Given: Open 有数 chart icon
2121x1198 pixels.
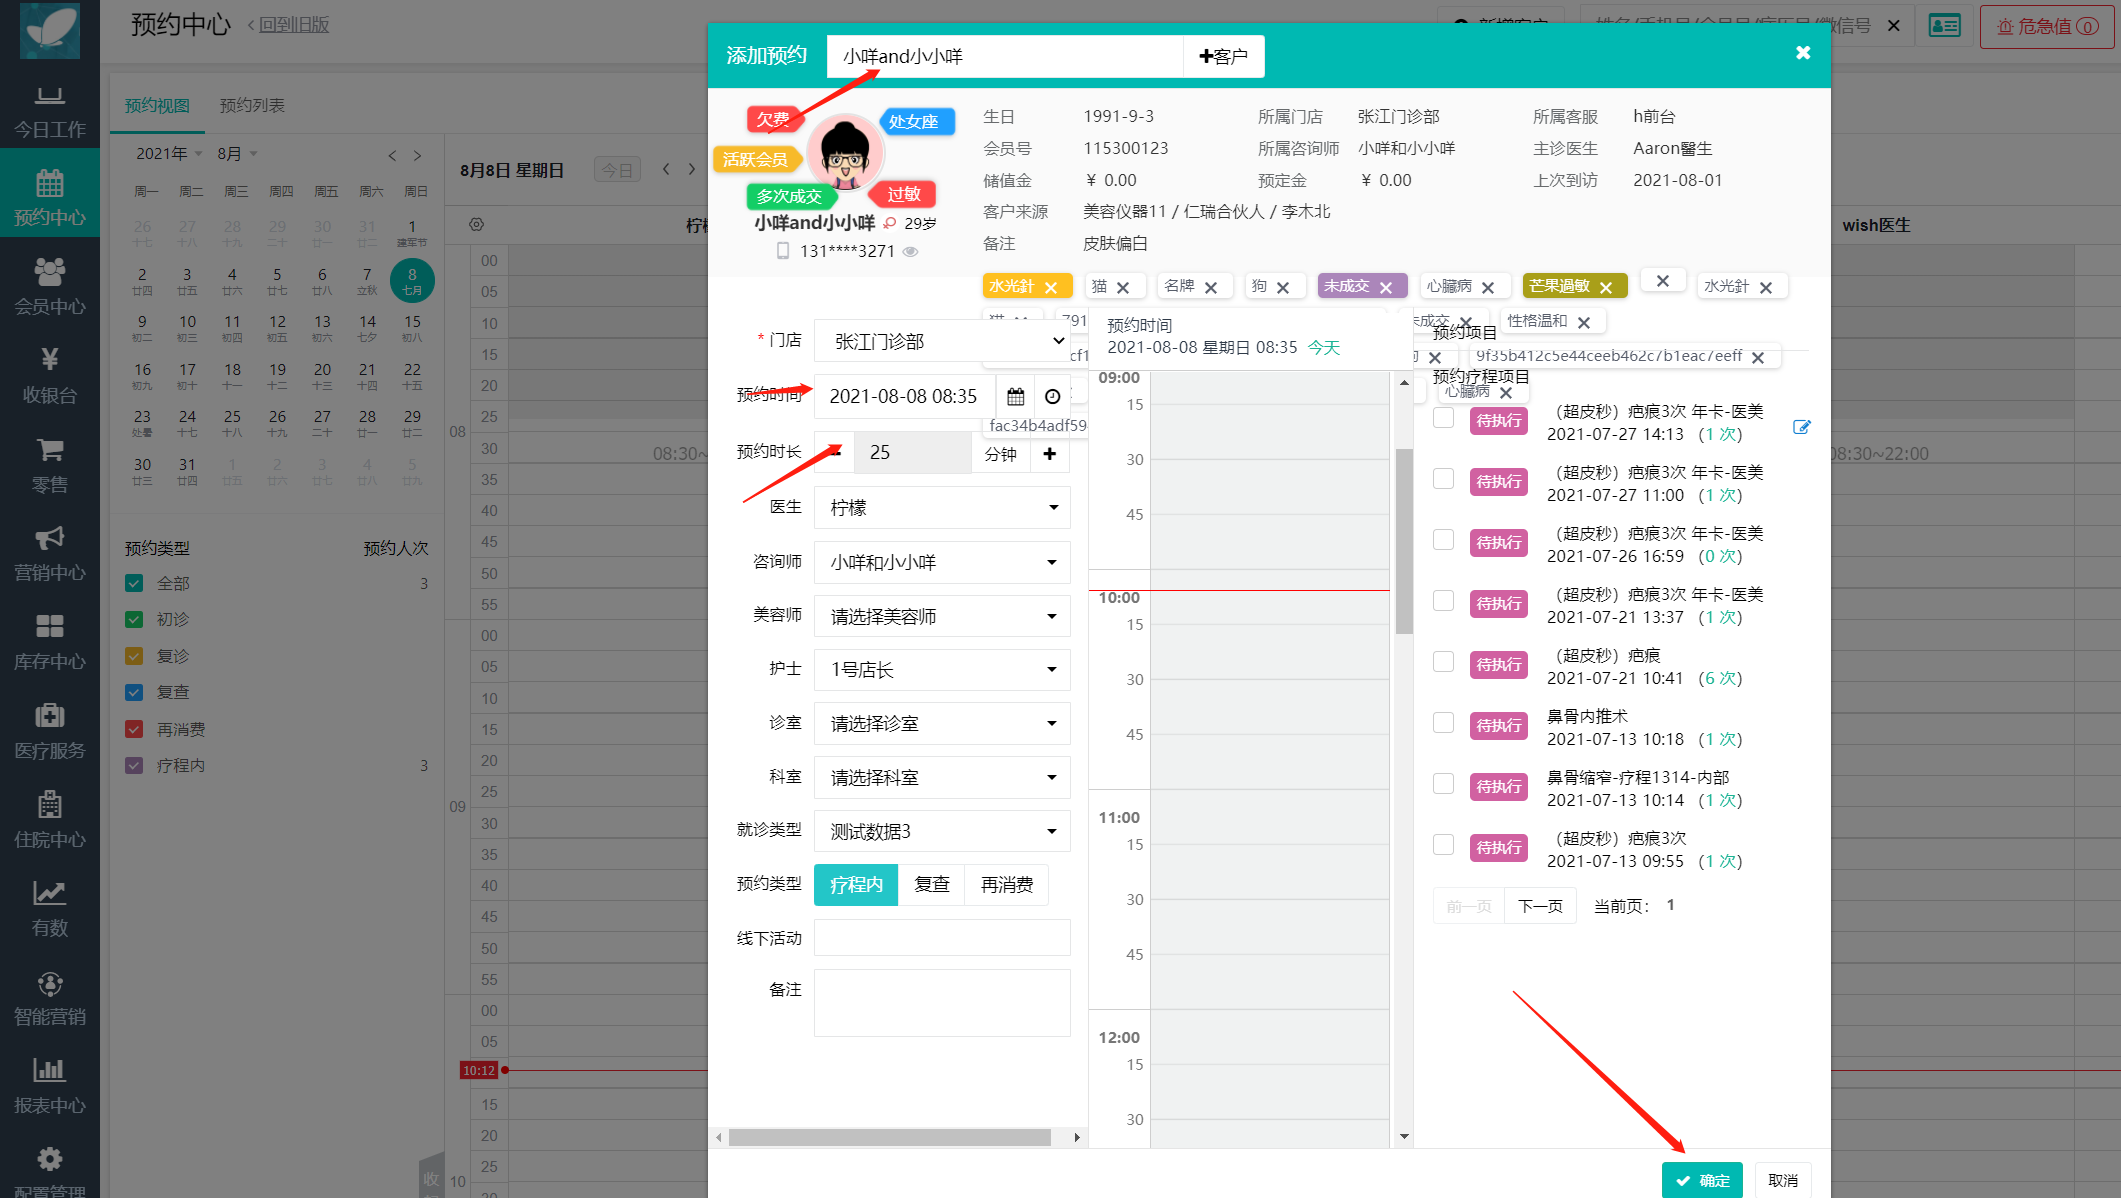Looking at the screenshot, I should pos(49,892).
